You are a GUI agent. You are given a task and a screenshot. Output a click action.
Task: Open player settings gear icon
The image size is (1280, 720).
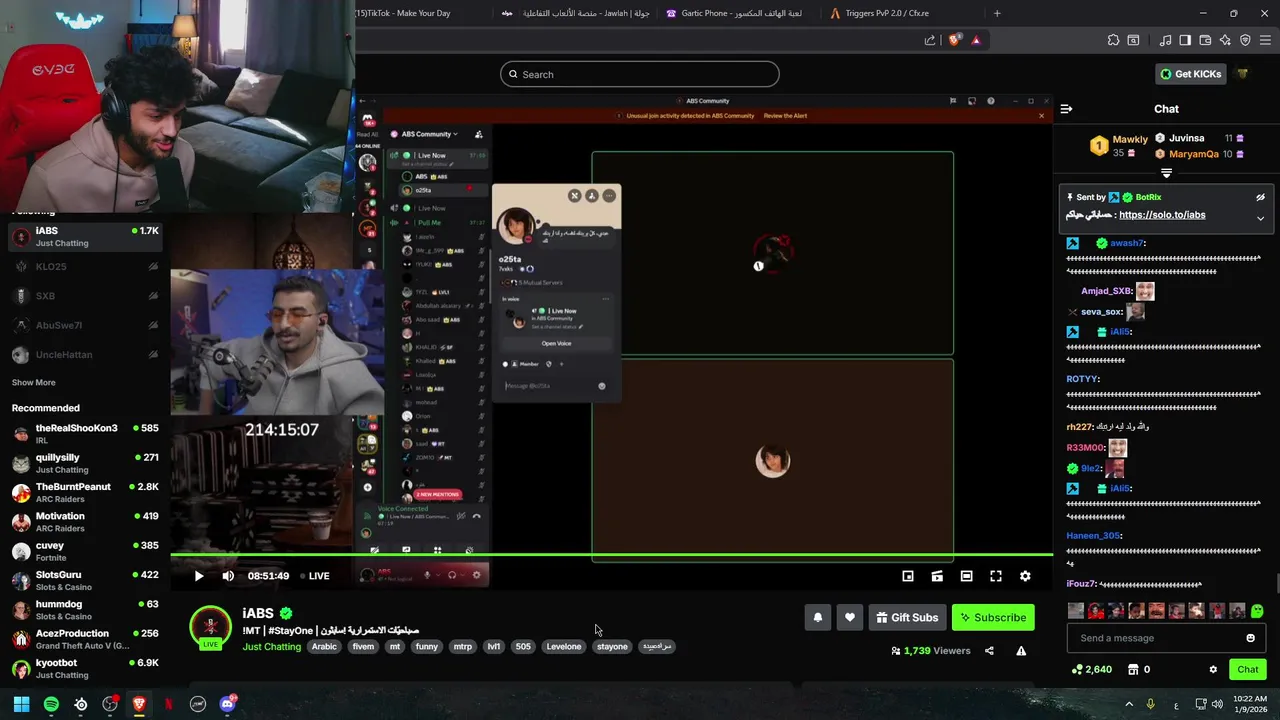tap(1025, 576)
